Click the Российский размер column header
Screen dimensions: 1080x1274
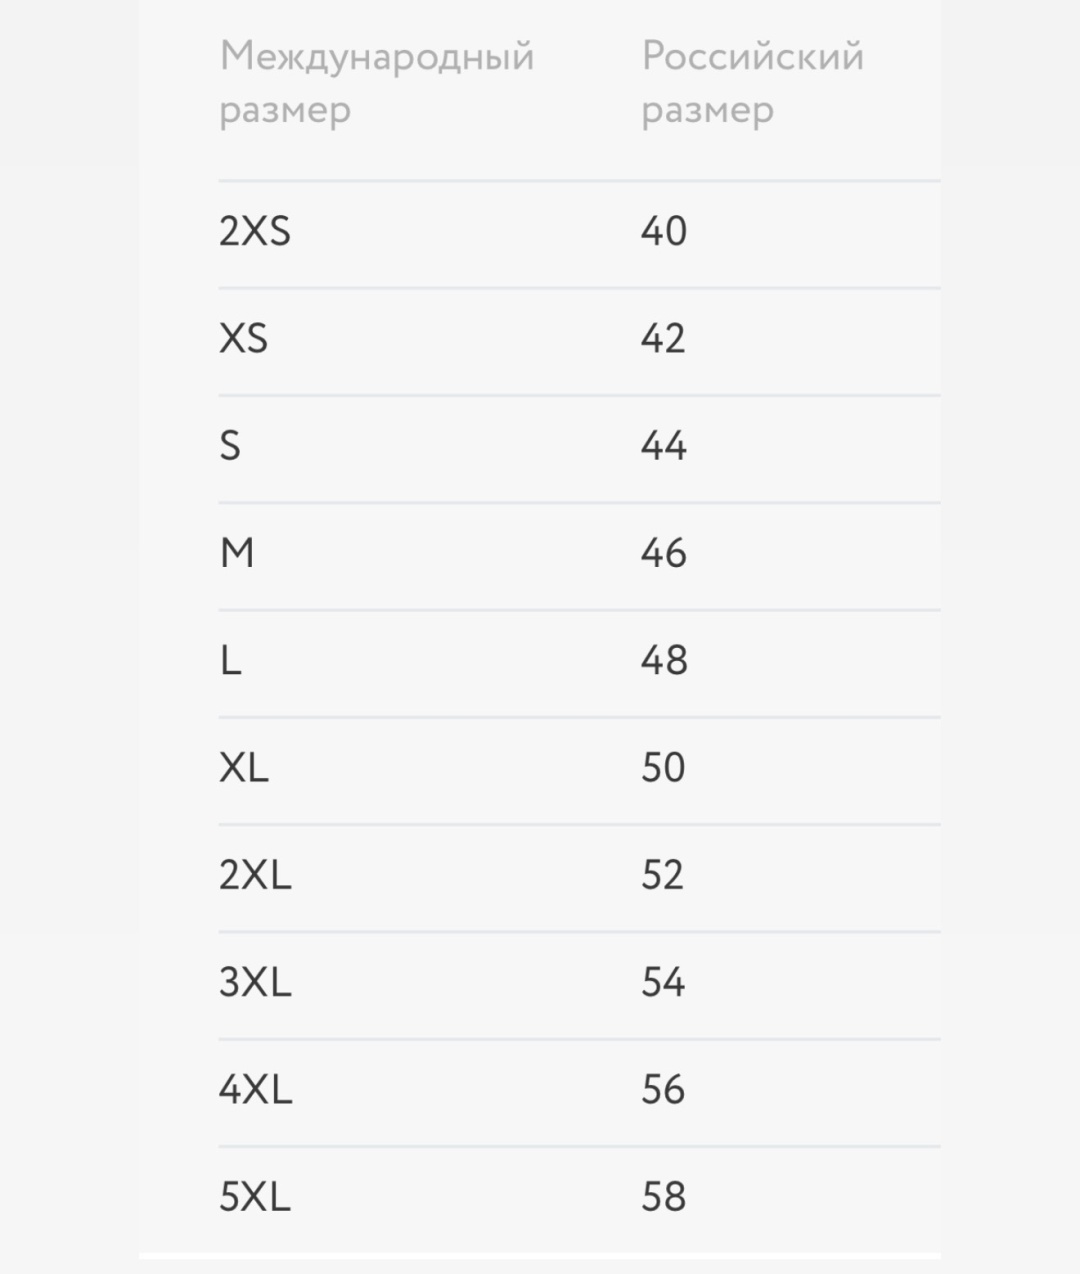[752, 83]
